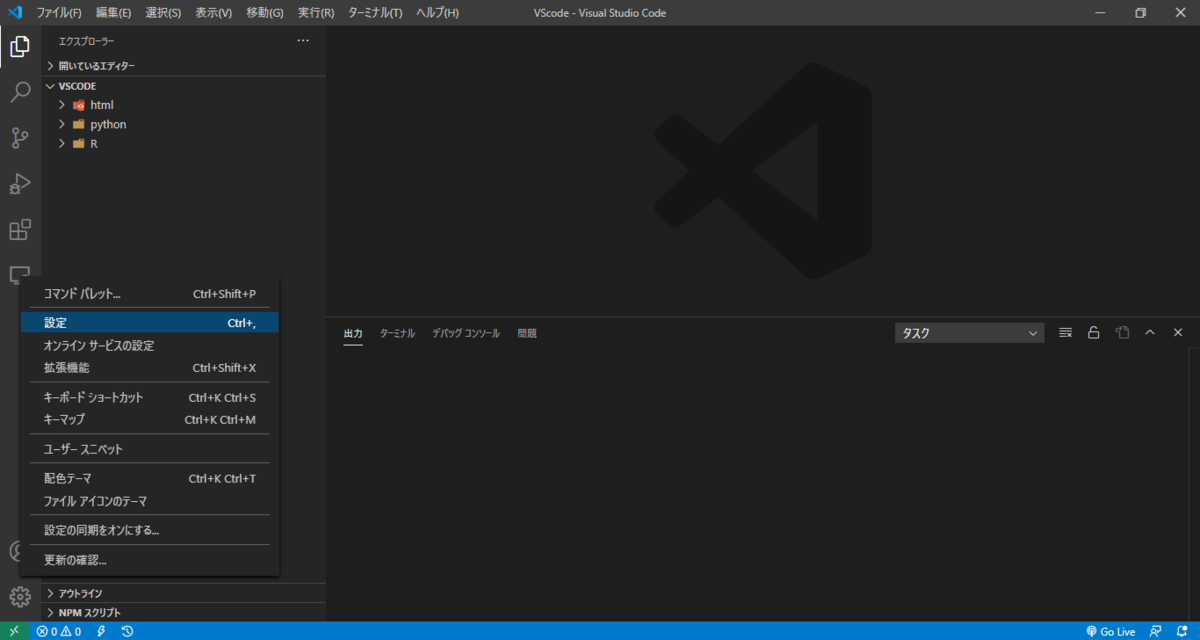Click 更新の確認... menu entry
This screenshot has height=640, width=1200.
pyautogui.click(x=149, y=560)
